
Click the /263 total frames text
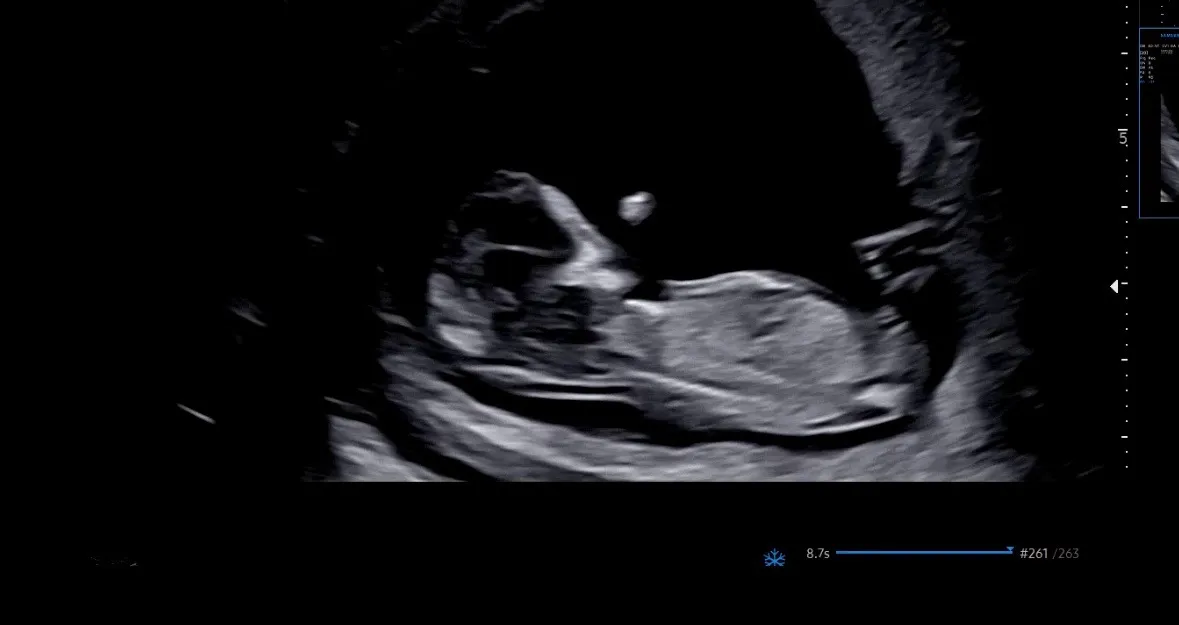(x=1066, y=554)
